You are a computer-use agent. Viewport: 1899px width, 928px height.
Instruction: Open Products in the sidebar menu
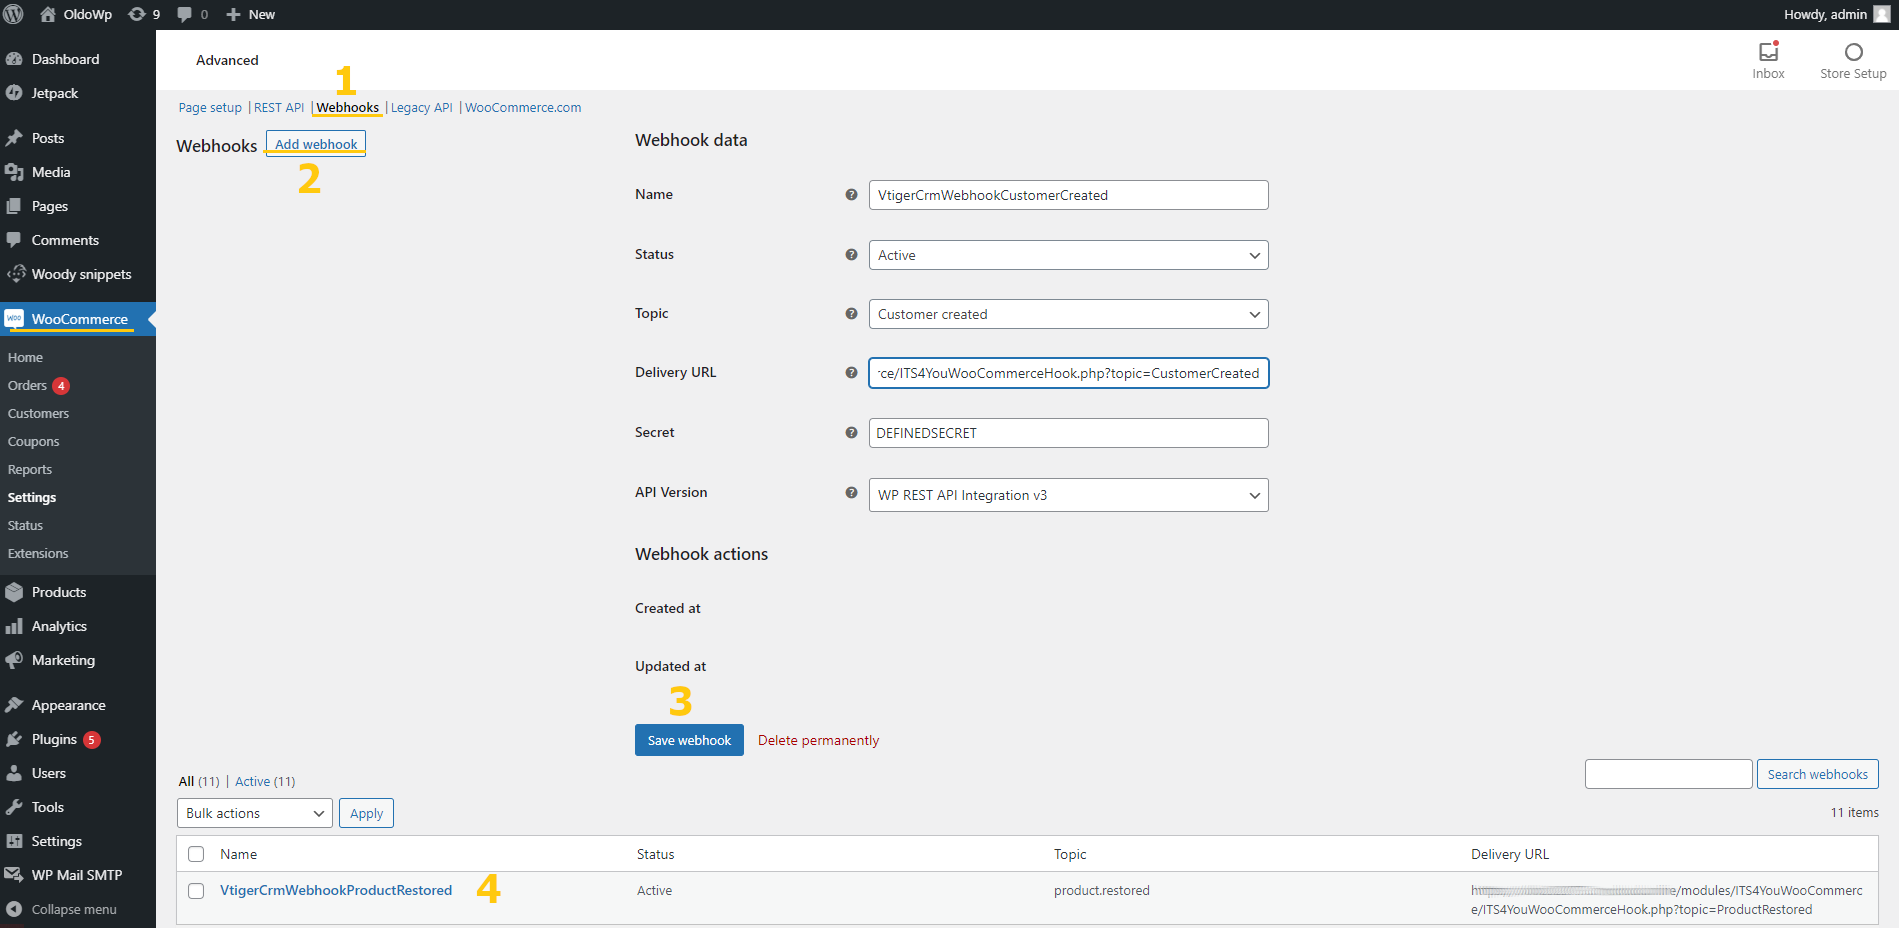pyautogui.click(x=59, y=592)
